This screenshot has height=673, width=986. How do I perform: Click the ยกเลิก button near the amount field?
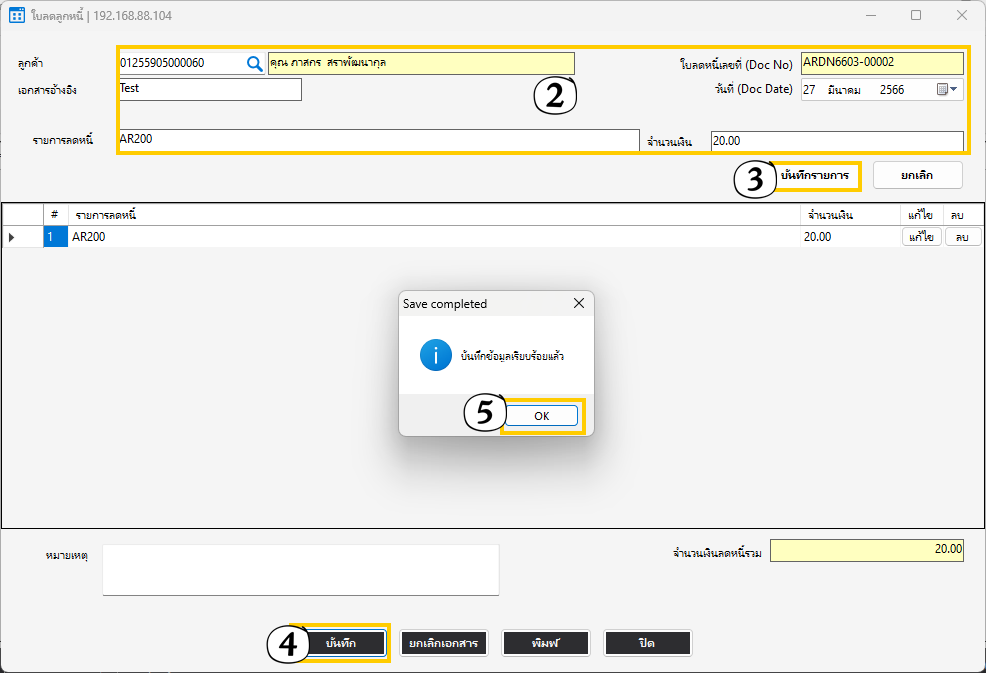917,175
